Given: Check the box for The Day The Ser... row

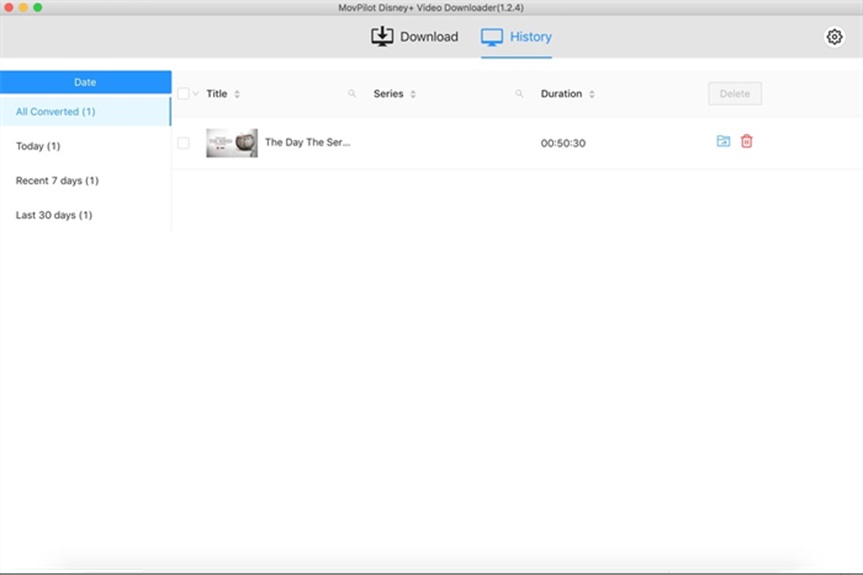Looking at the screenshot, I should click(x=183, y=143).
